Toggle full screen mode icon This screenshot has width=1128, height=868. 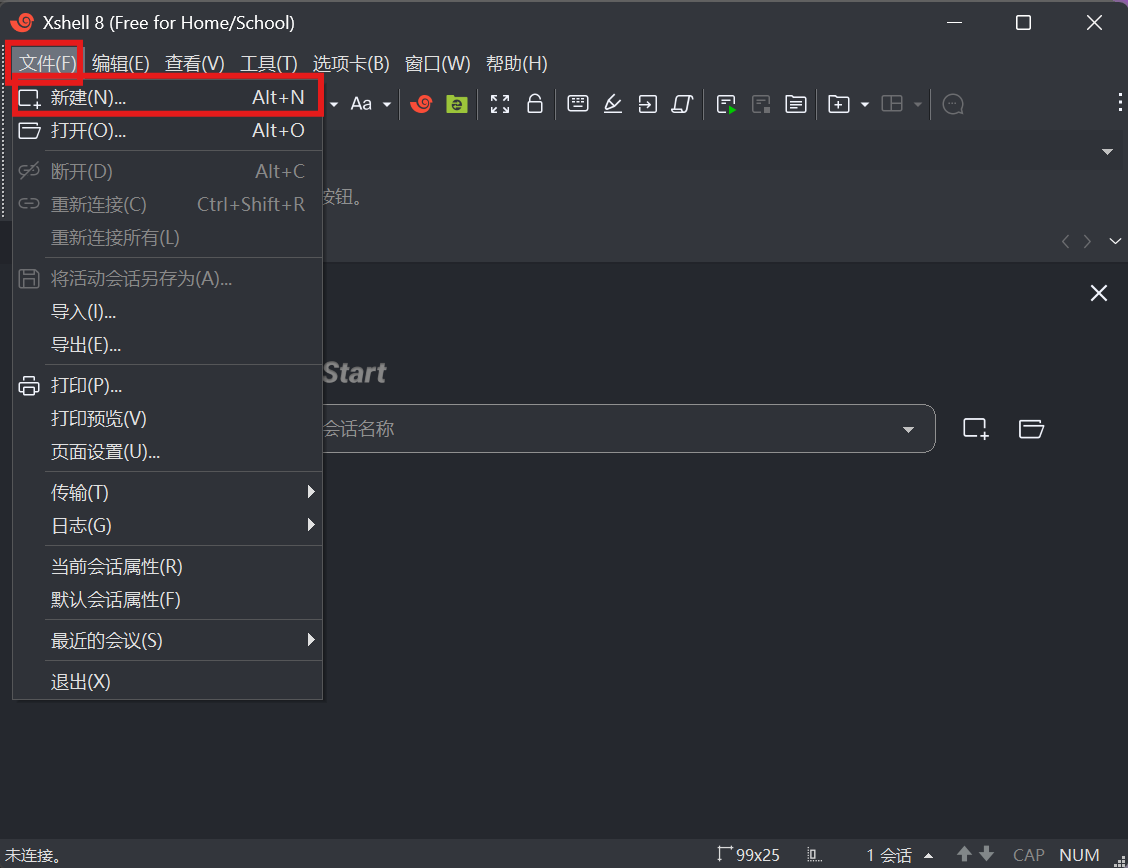(x=500, y=104)
